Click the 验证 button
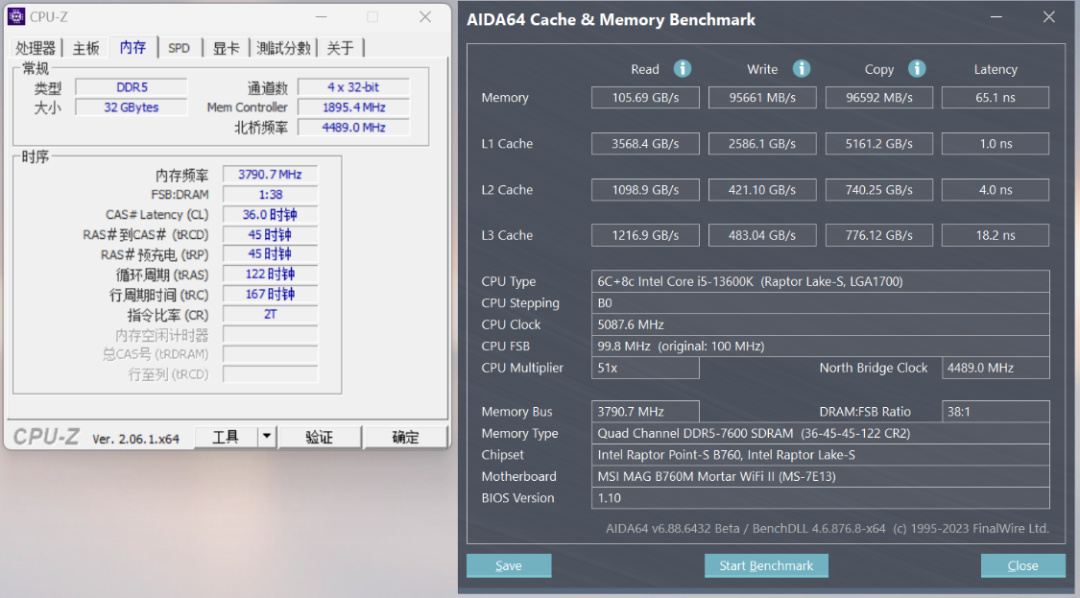1080x598 pixels. pyautogui.click(x=319, y=437)
